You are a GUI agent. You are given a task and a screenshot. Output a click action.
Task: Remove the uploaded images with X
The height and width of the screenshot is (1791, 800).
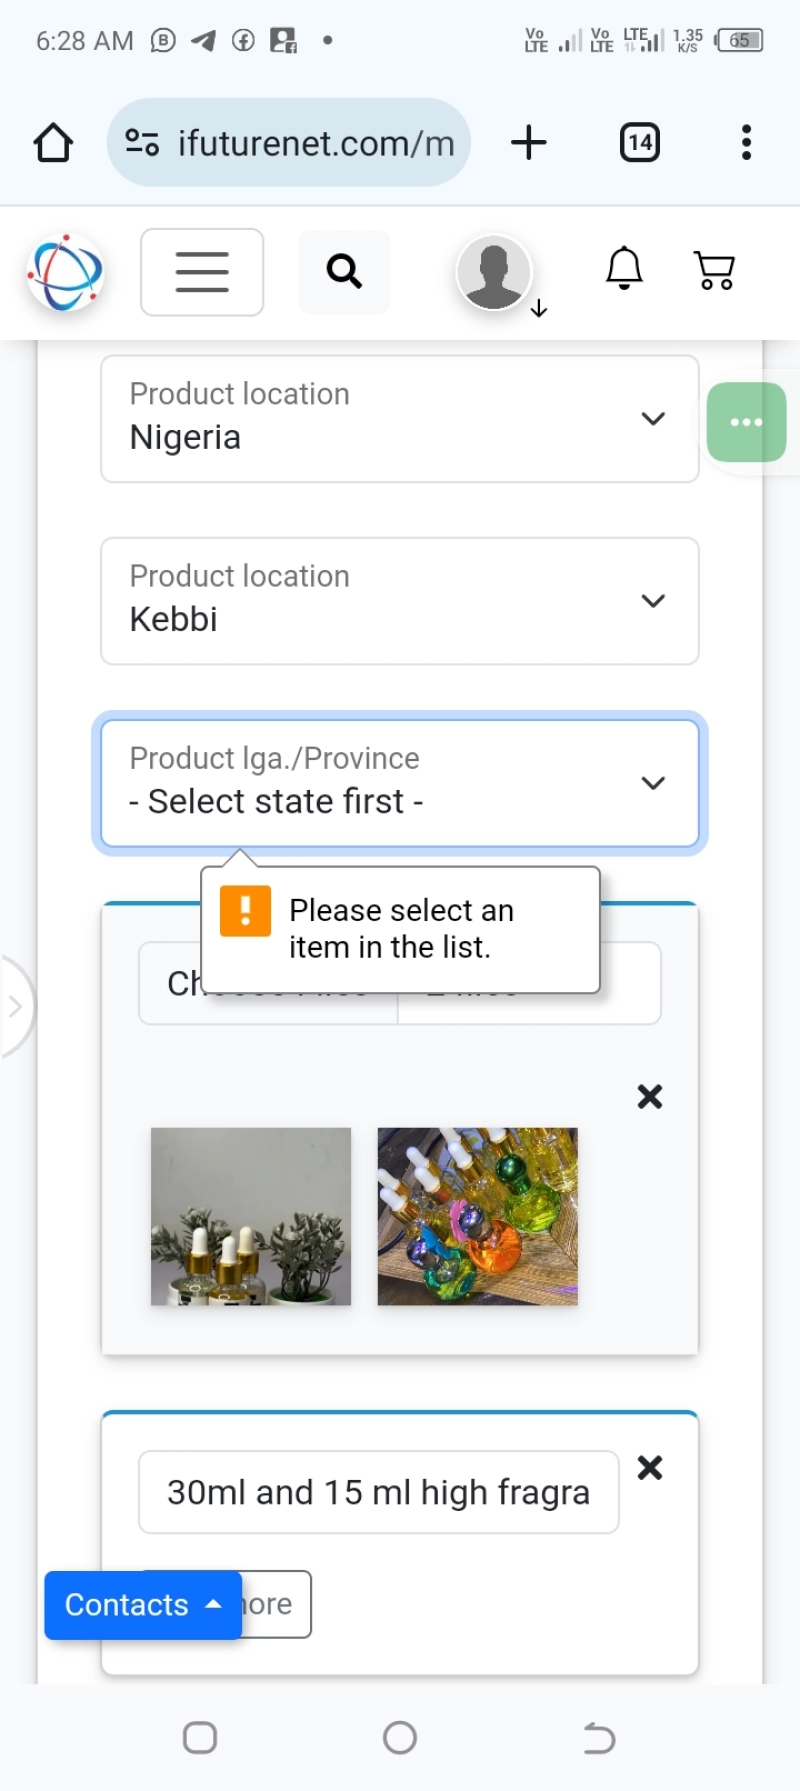650,1097
